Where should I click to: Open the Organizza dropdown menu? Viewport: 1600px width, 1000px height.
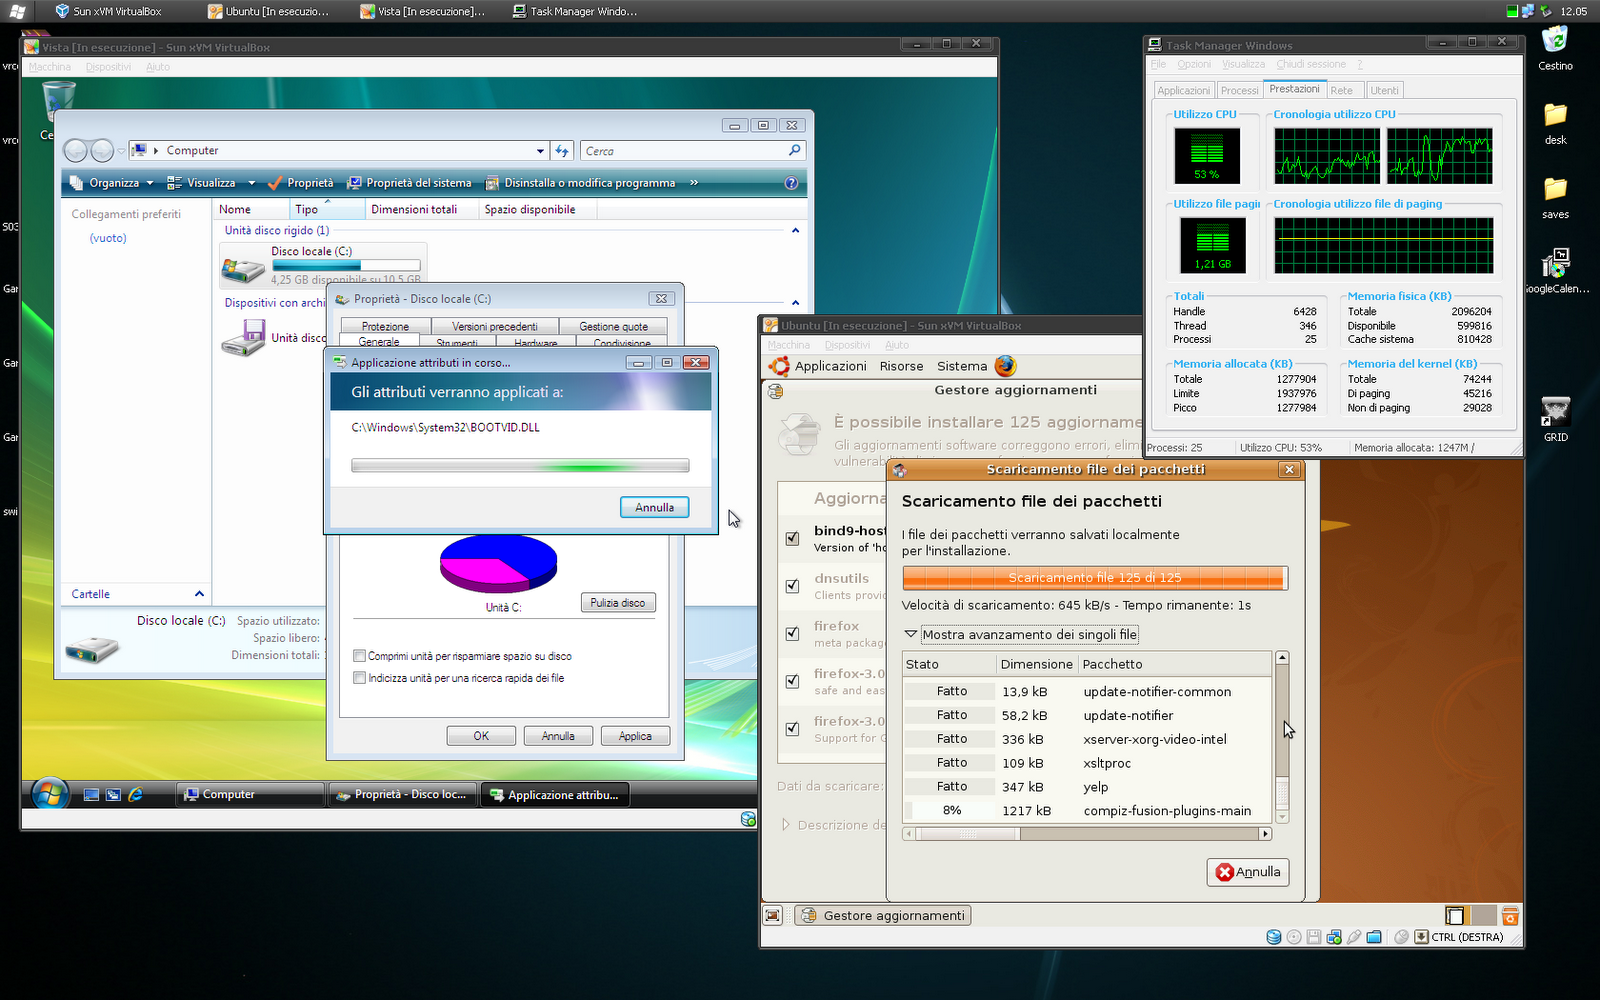pos(113,183)
